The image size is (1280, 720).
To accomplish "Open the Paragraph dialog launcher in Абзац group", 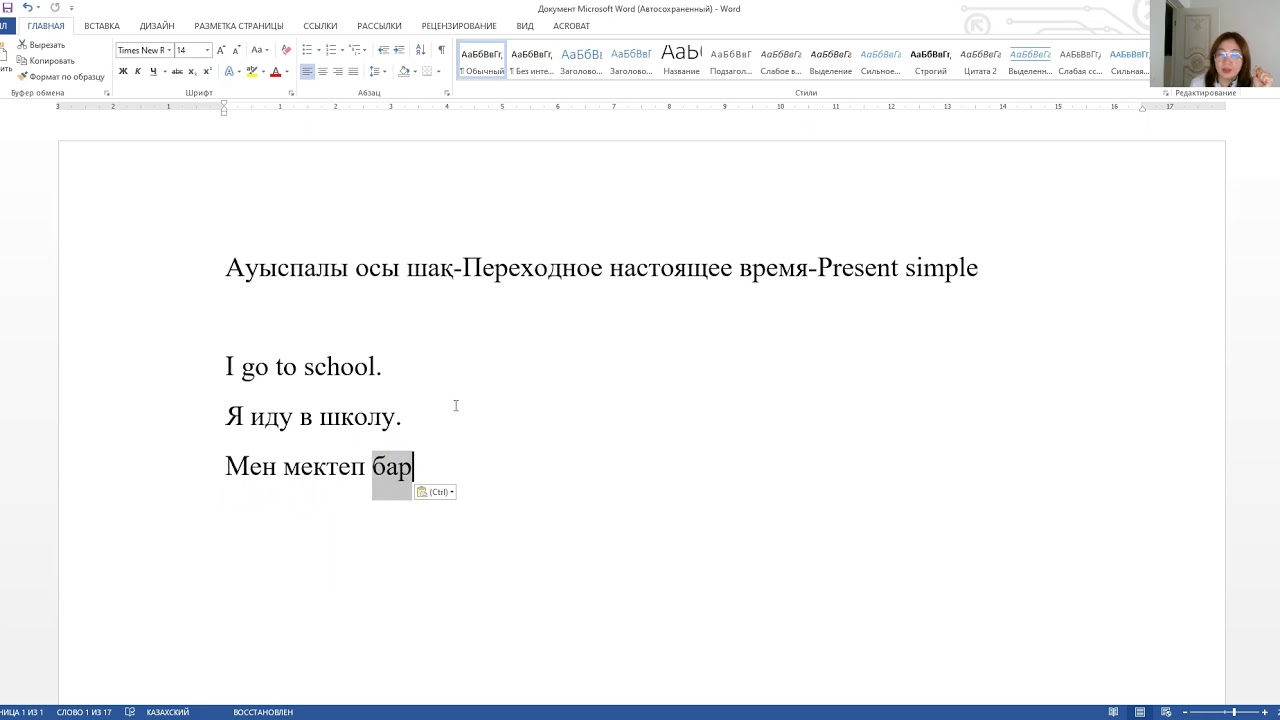I will coord(447,93).
